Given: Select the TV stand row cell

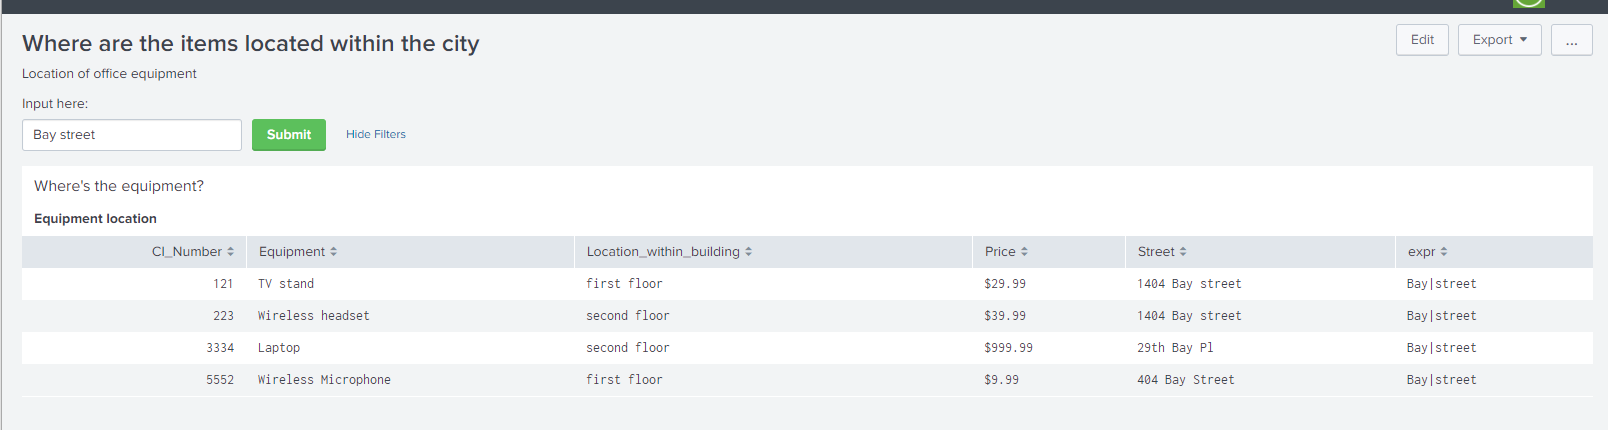Looking at the screenshot, I should coord(286,284).
